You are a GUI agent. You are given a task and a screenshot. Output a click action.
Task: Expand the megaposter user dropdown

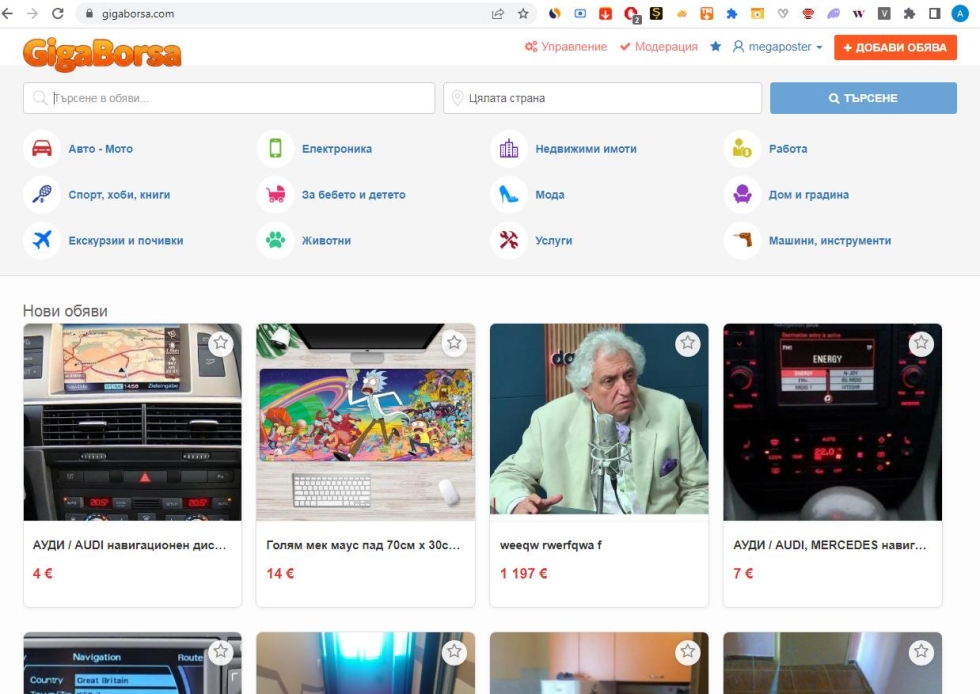[x=778, y=47]
